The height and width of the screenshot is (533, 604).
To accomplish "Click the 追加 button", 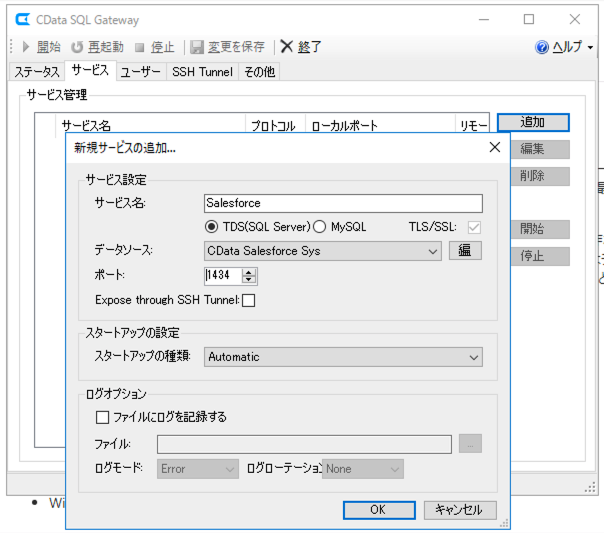I will pos(533,122).
